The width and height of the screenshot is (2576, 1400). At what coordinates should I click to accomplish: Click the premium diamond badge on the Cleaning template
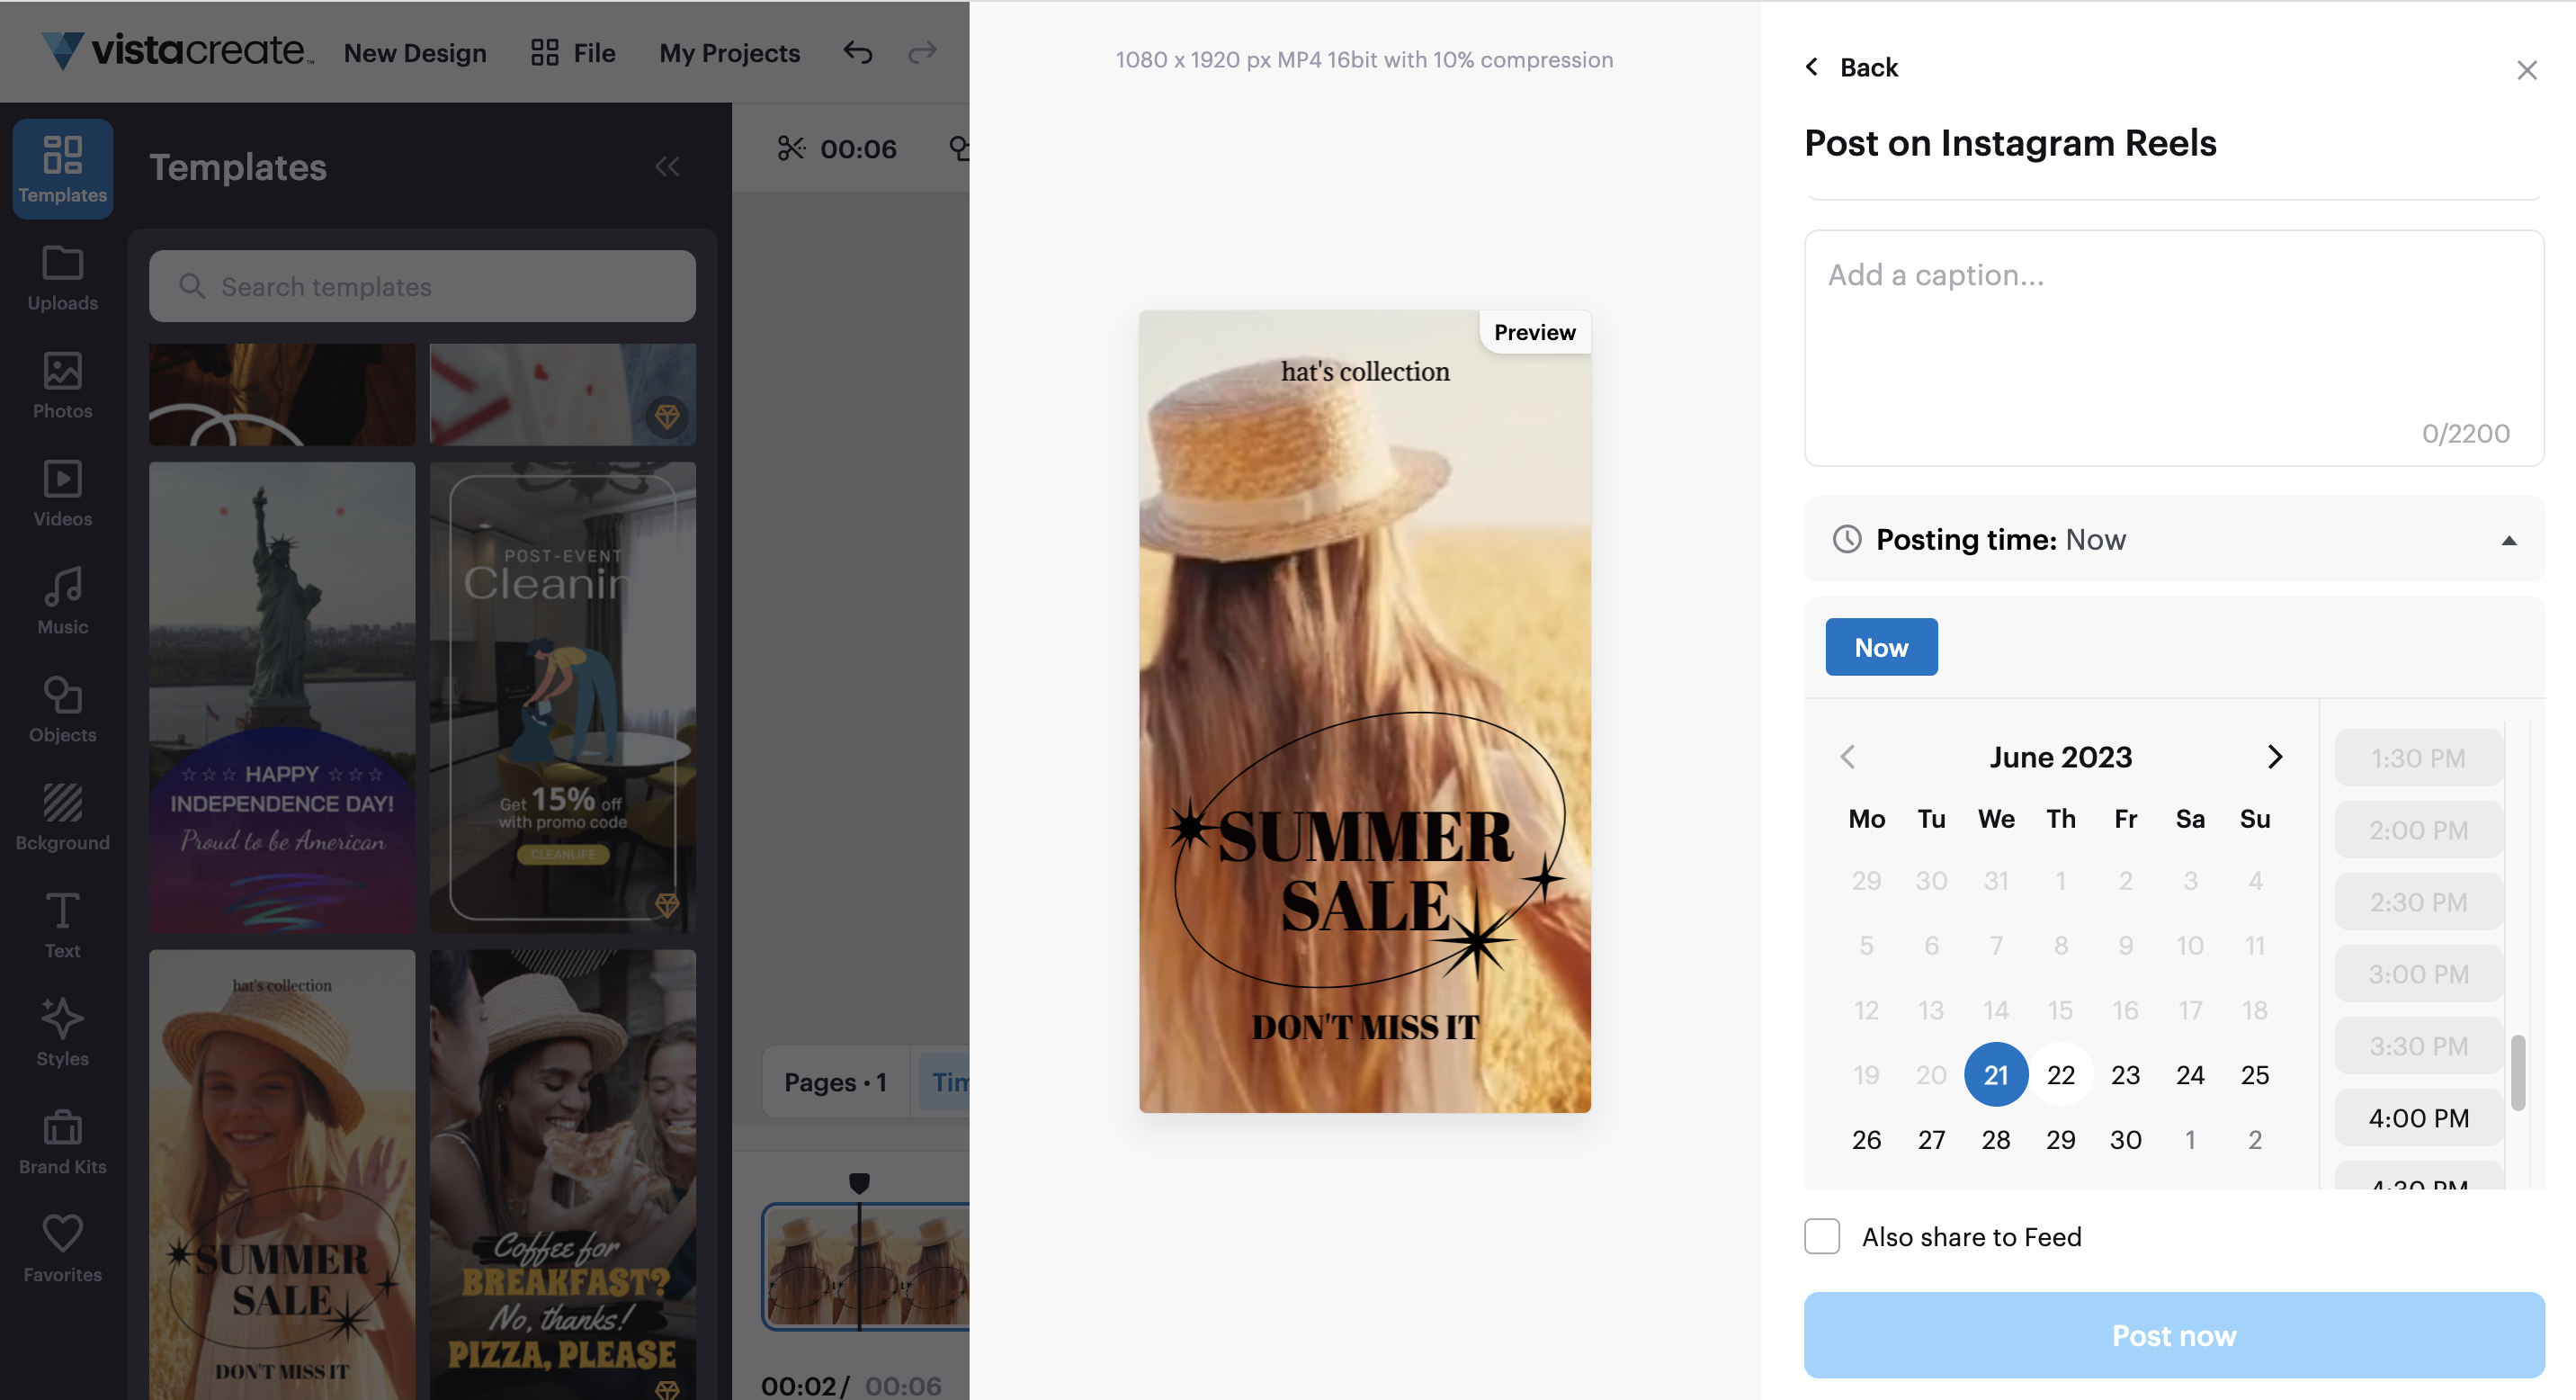tap(667, 905)
